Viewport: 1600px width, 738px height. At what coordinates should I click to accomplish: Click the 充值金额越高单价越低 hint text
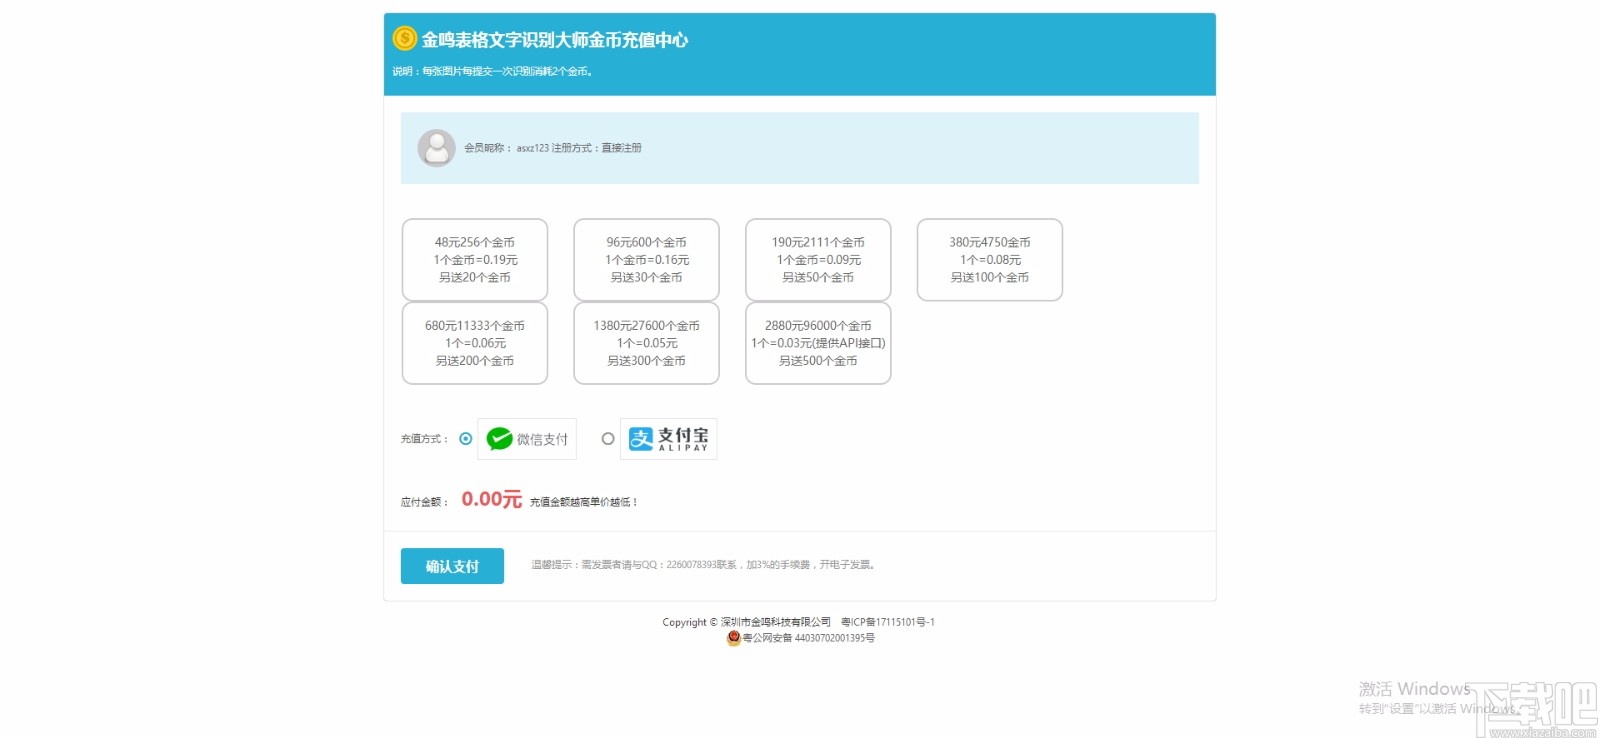[x=584, y=502]
